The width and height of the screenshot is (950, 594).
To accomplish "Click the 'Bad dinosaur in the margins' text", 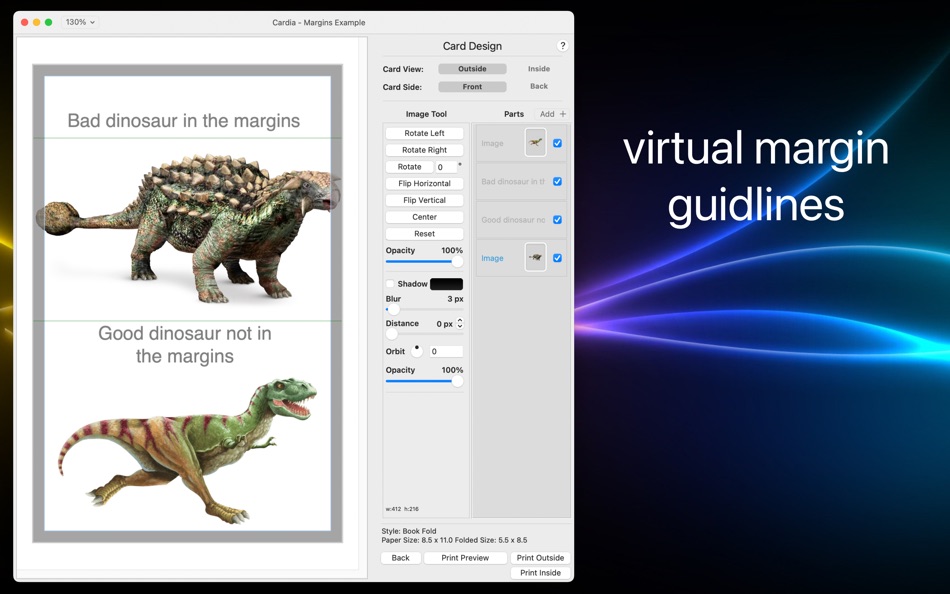I will point(184,121).
